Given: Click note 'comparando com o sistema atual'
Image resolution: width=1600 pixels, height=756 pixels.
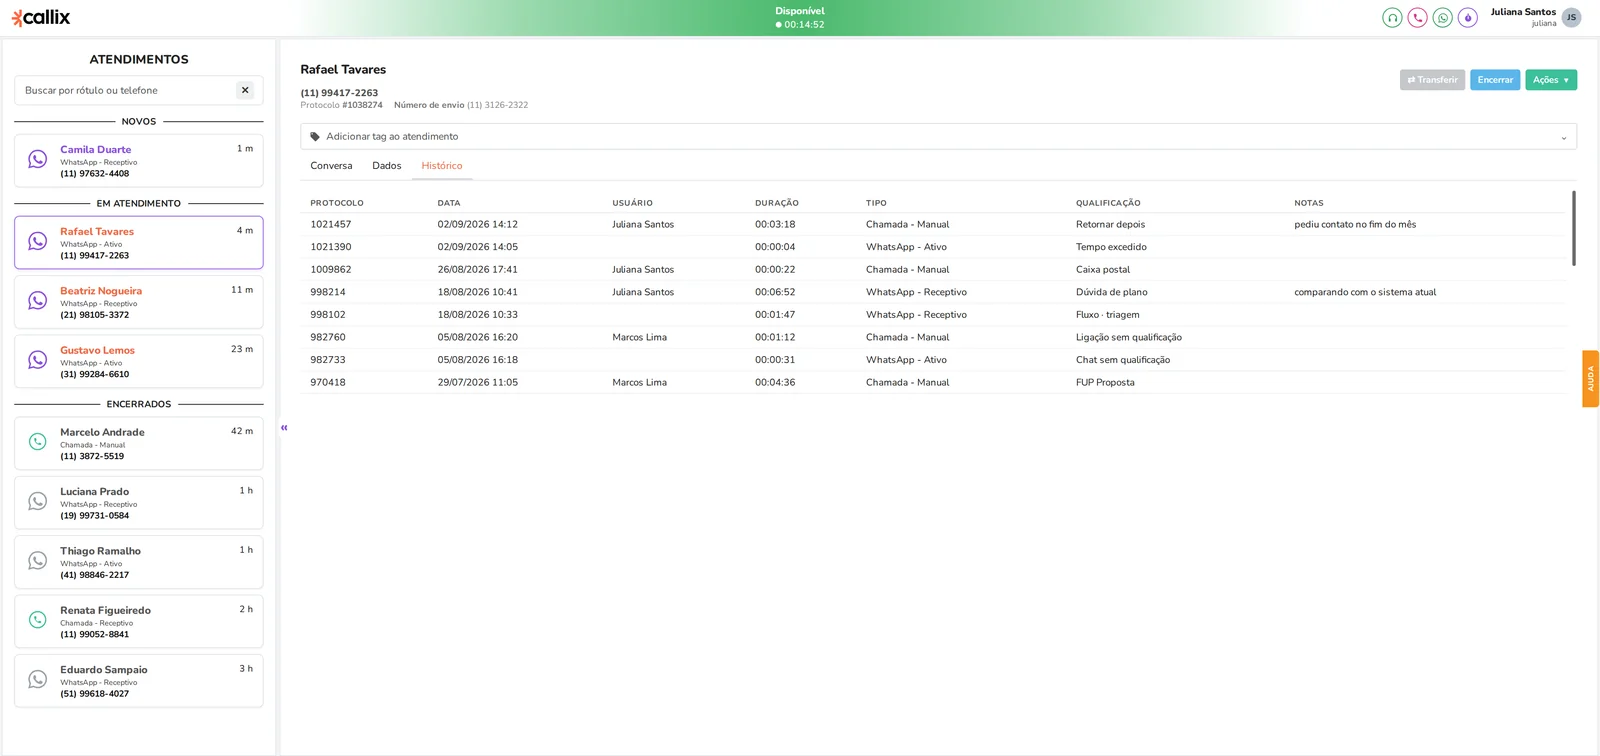Looking at the screenshot, I should [1365, 293].
